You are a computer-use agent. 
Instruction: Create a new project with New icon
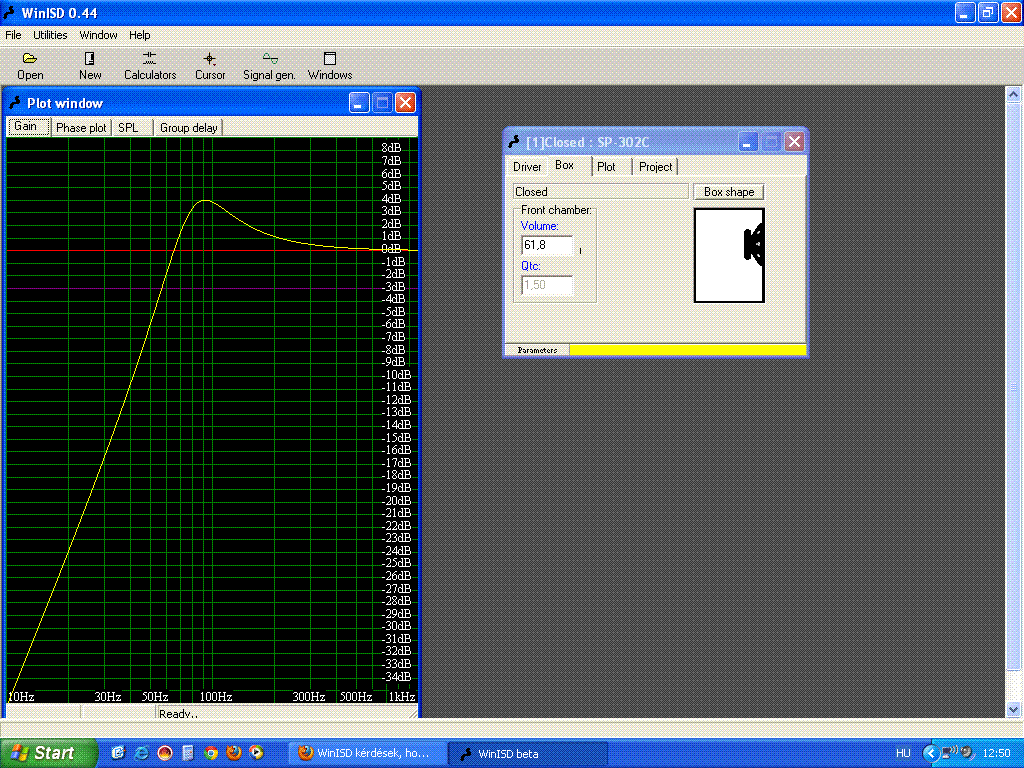[x=90, y=66]
